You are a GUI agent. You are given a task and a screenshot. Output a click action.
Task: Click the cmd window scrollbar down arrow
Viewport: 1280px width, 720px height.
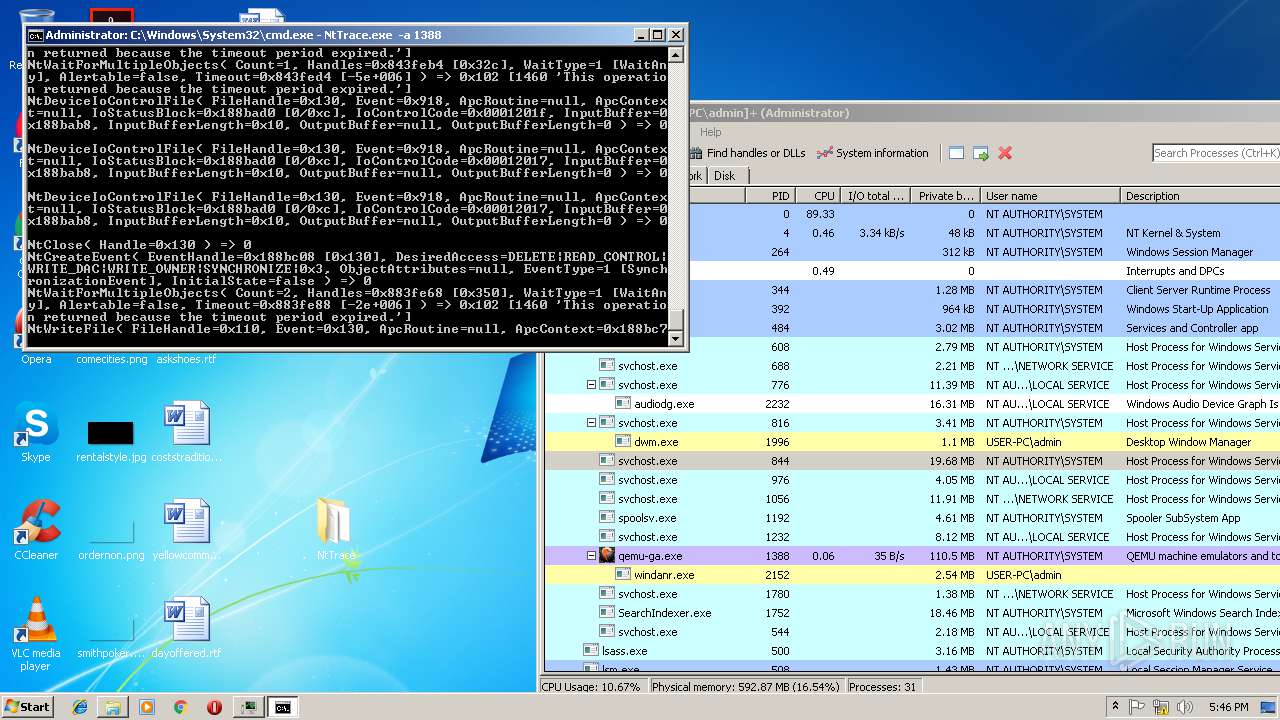676,339
